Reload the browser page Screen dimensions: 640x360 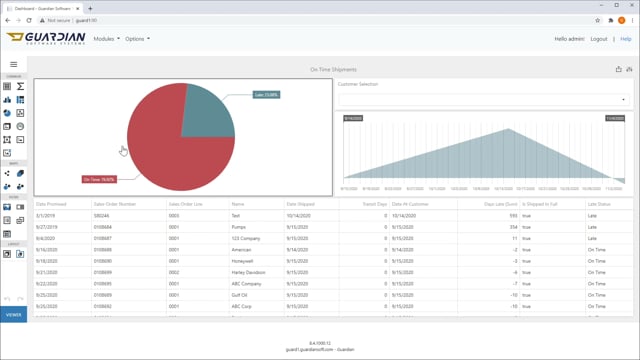click(29, 20)
